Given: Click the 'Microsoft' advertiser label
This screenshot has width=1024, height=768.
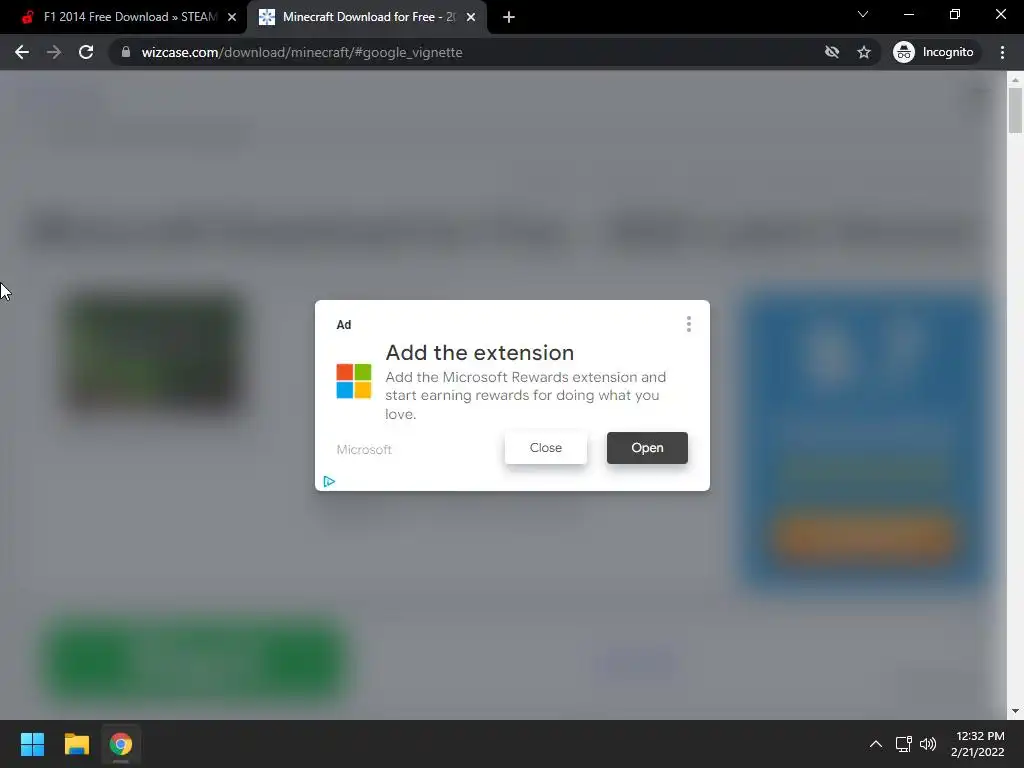Looking at the screenshot, I should [364, 449].
